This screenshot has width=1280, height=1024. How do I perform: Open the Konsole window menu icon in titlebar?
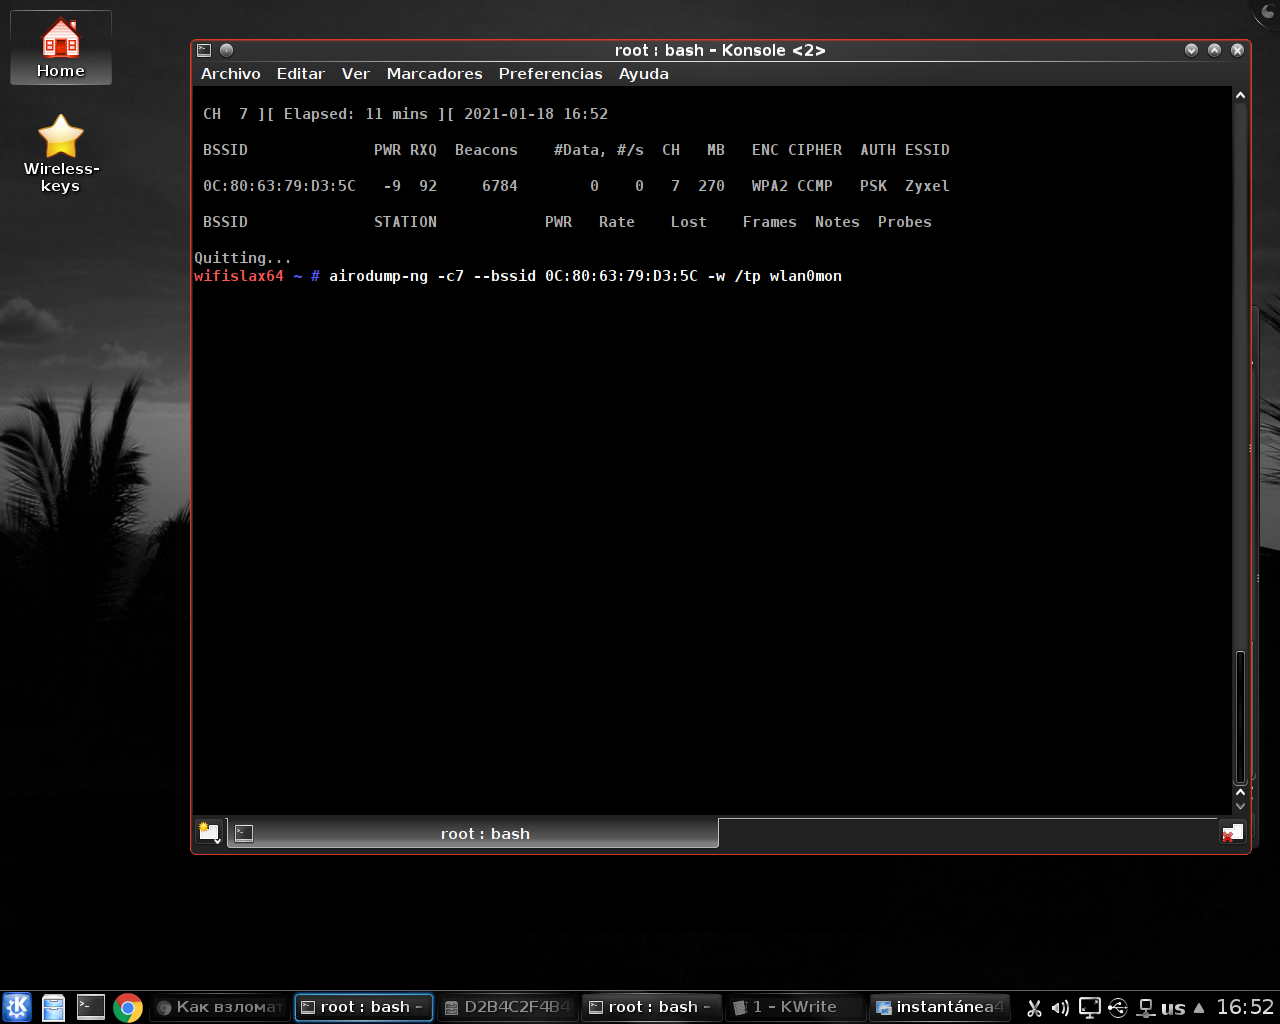pyautogui.click(x=204, y=50)
